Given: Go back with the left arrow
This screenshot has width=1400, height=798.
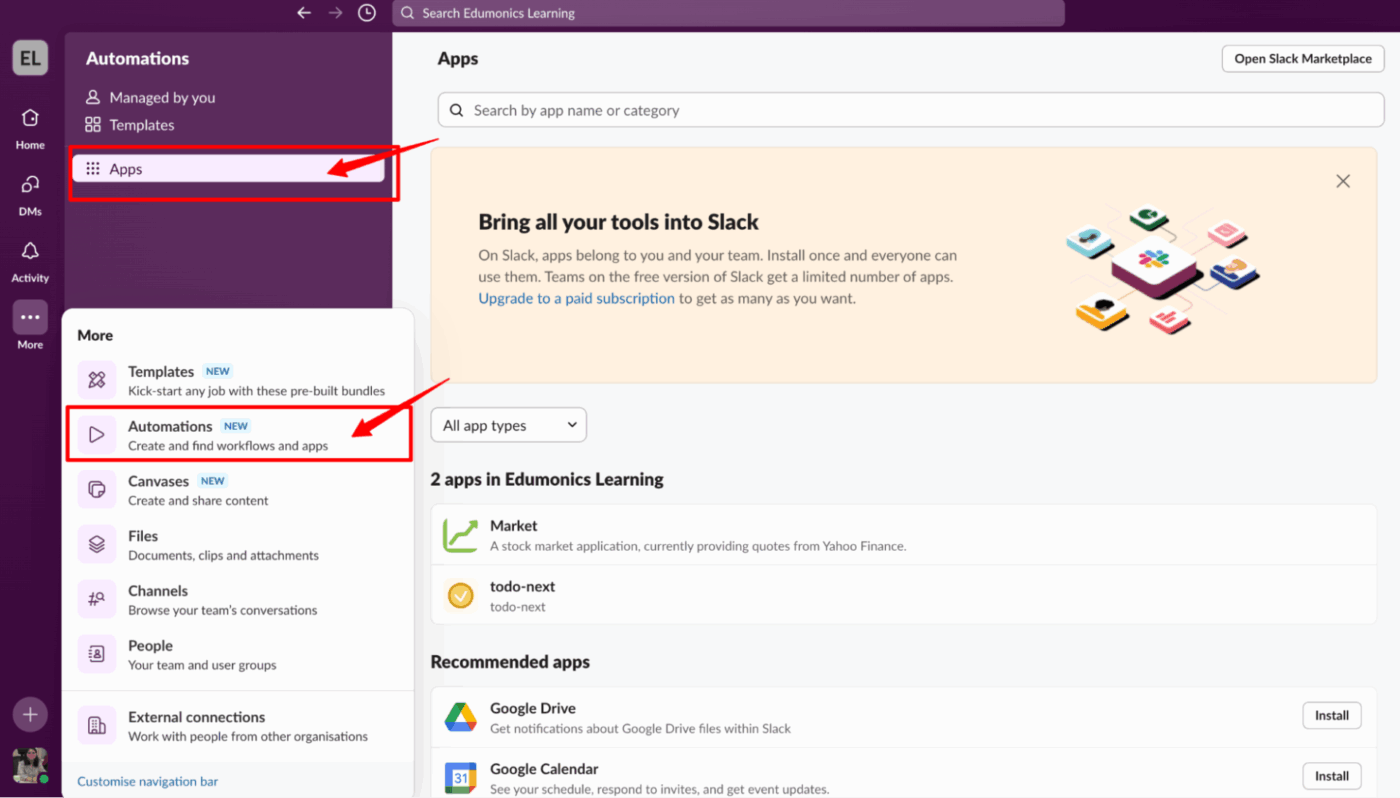Looking at the screenshot, I should click(x=304, y=13).
